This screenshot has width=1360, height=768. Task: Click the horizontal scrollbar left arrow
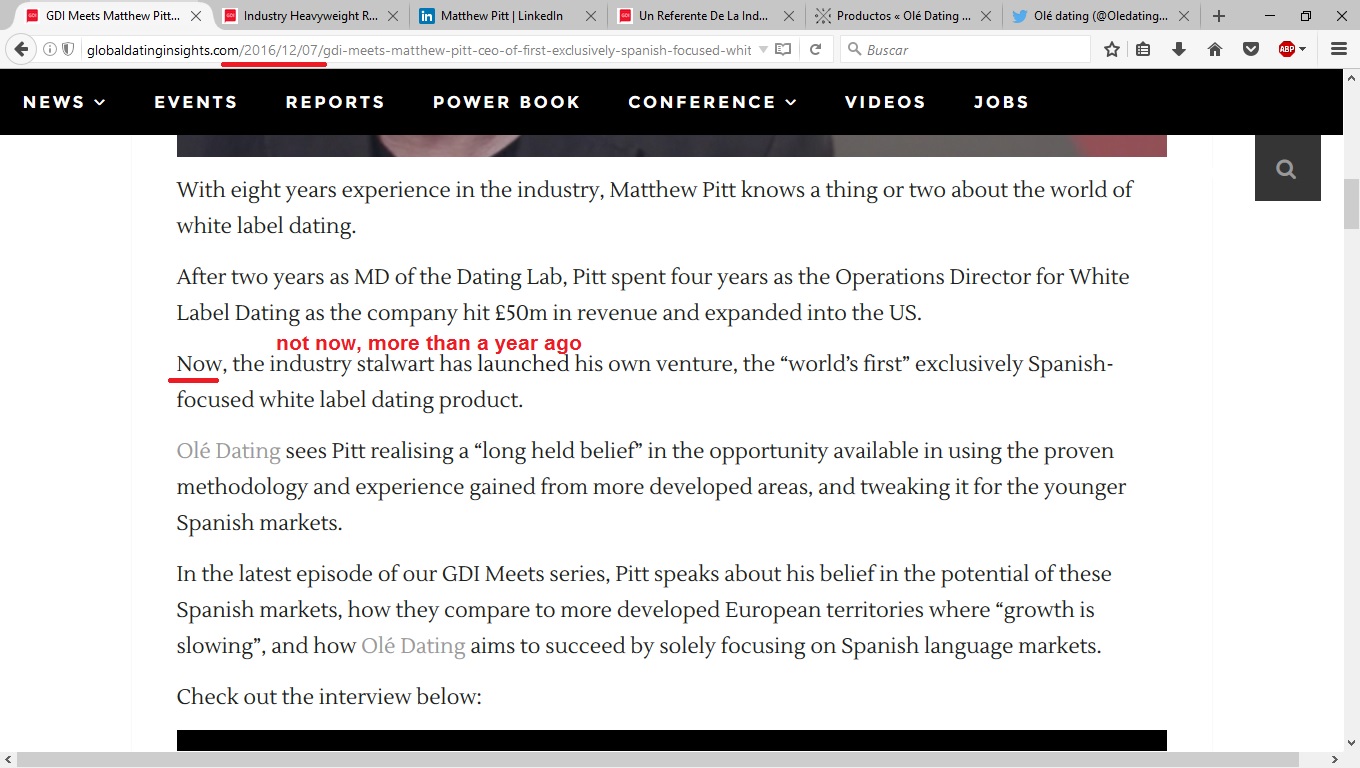coord(8,760)
